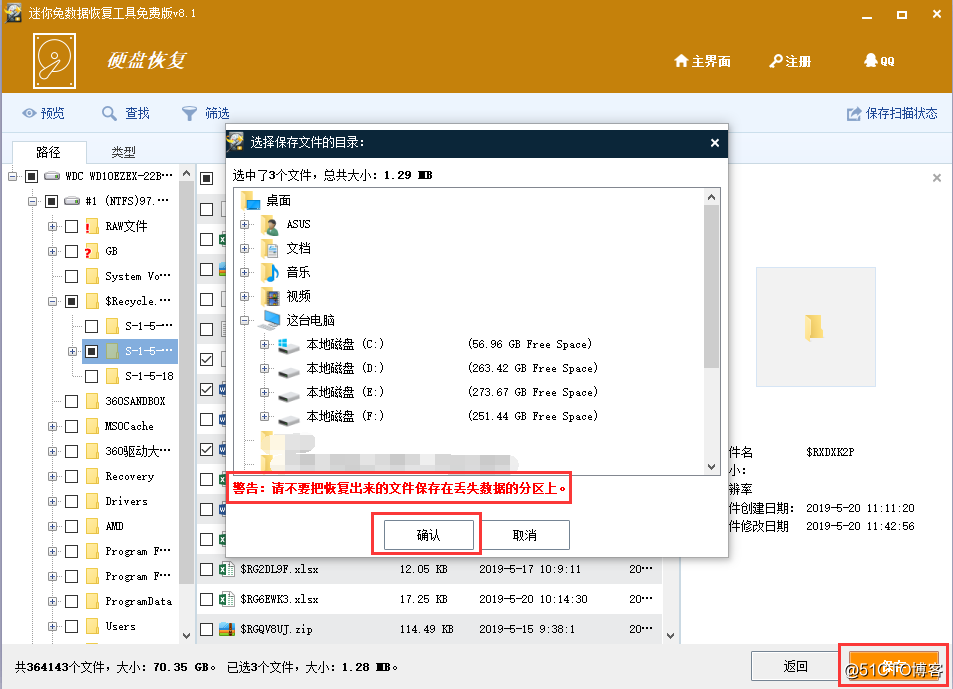This screenshot has width=953, height=689.
Task: Expand 本地磁盘 (F:) node
Action: point(264,416)
